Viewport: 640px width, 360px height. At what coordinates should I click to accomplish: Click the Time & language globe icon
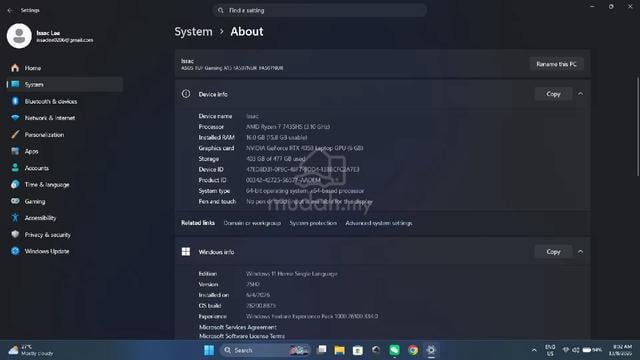click(x=15, y=184)
